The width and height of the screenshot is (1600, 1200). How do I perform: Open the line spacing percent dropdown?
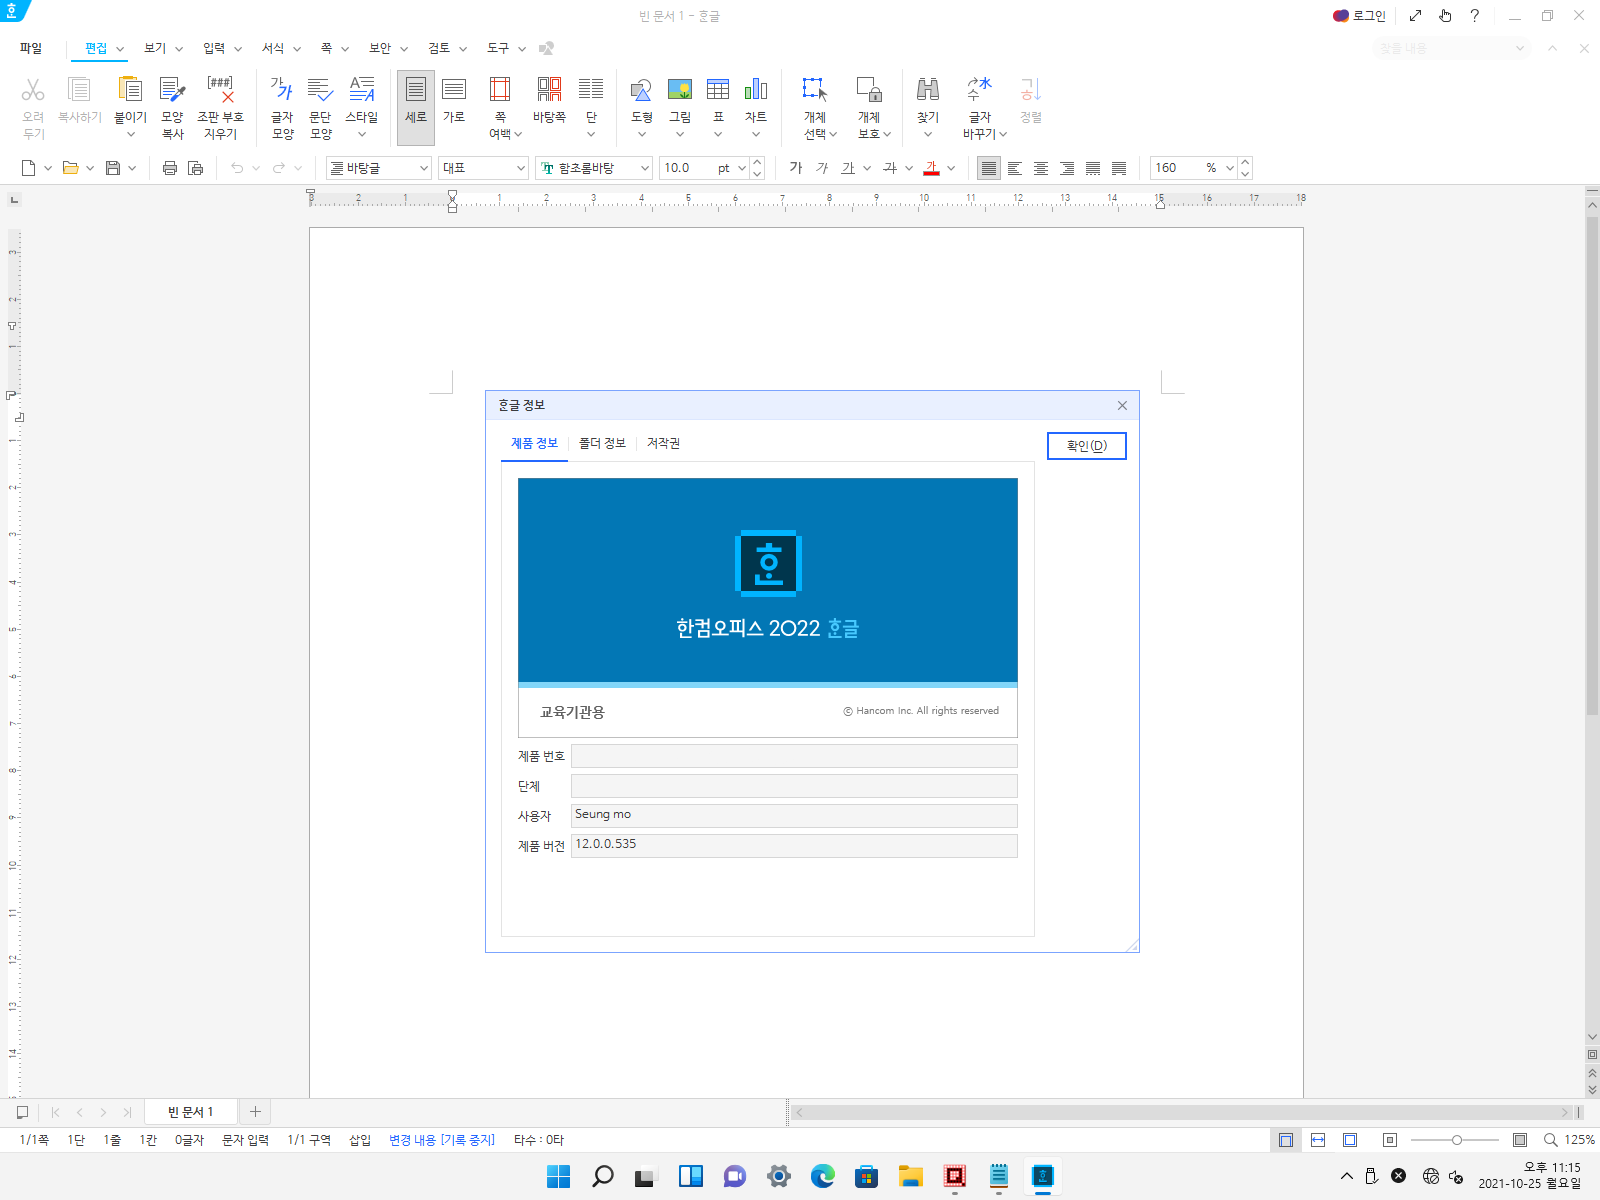coord(1230,168)
